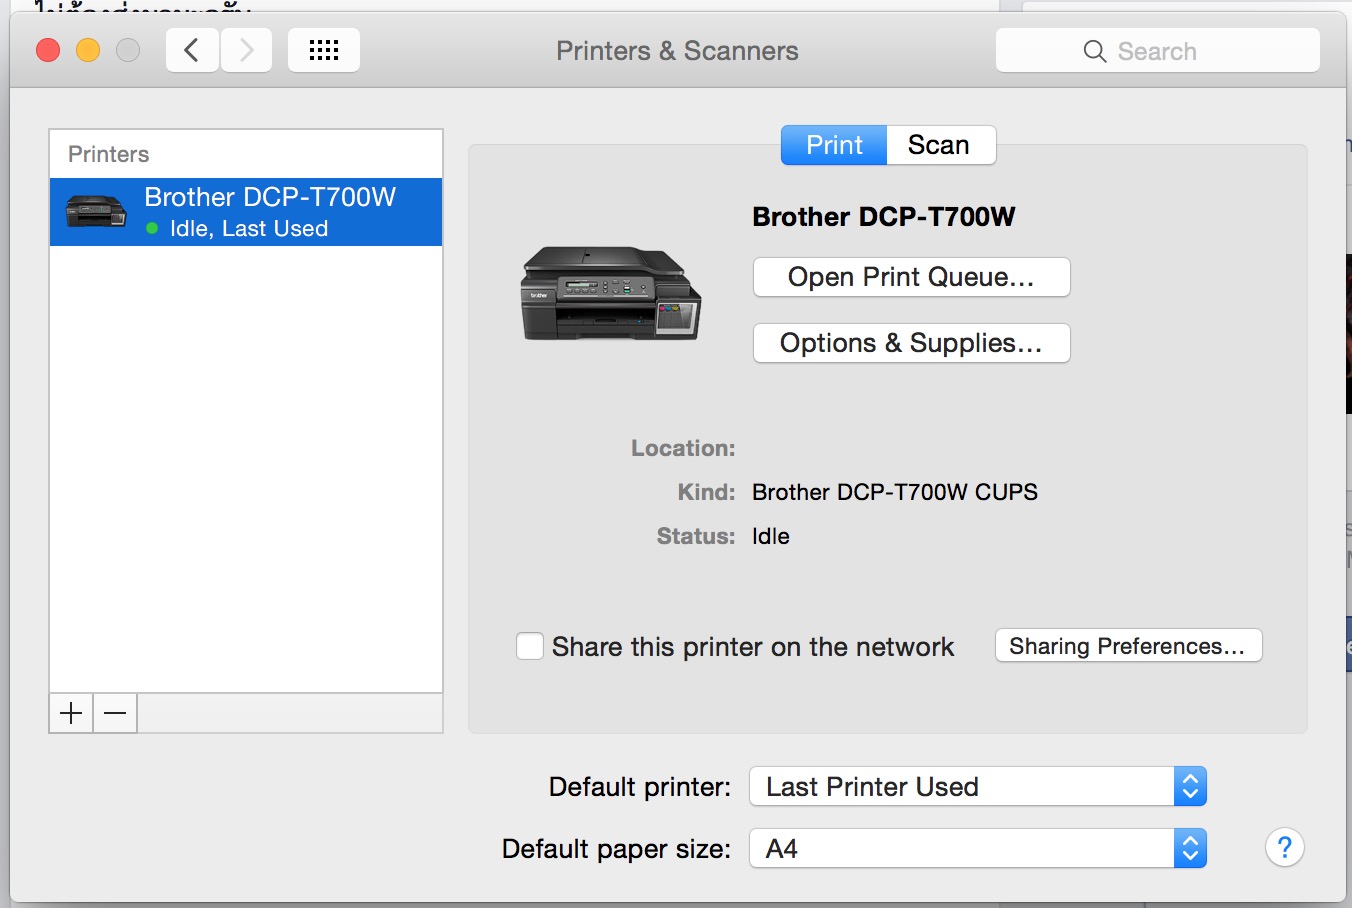Click the search magnifier icon
1352x908 pixels.
[x=1095, y=51]
